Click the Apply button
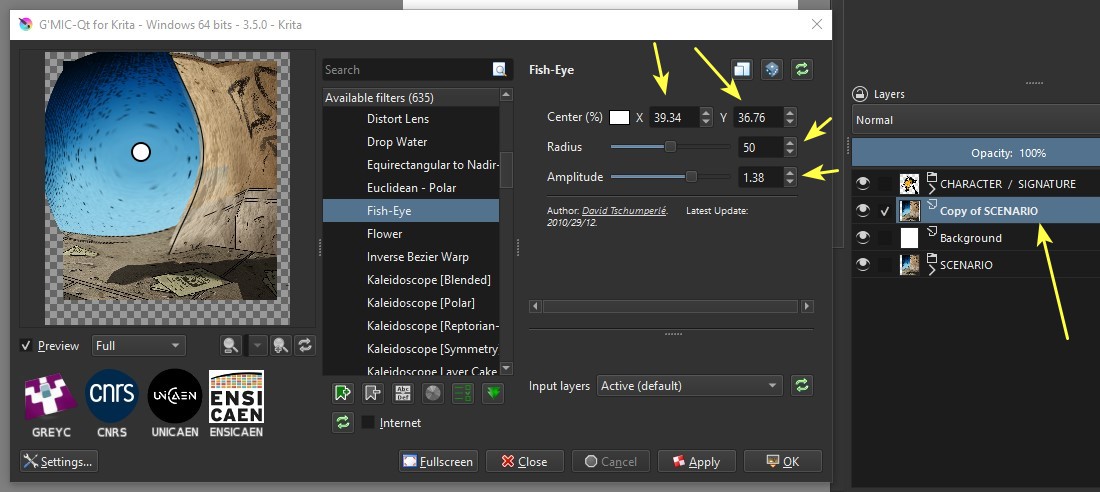The width and height of the screenshot is (1100, 492). pos(697,461)
